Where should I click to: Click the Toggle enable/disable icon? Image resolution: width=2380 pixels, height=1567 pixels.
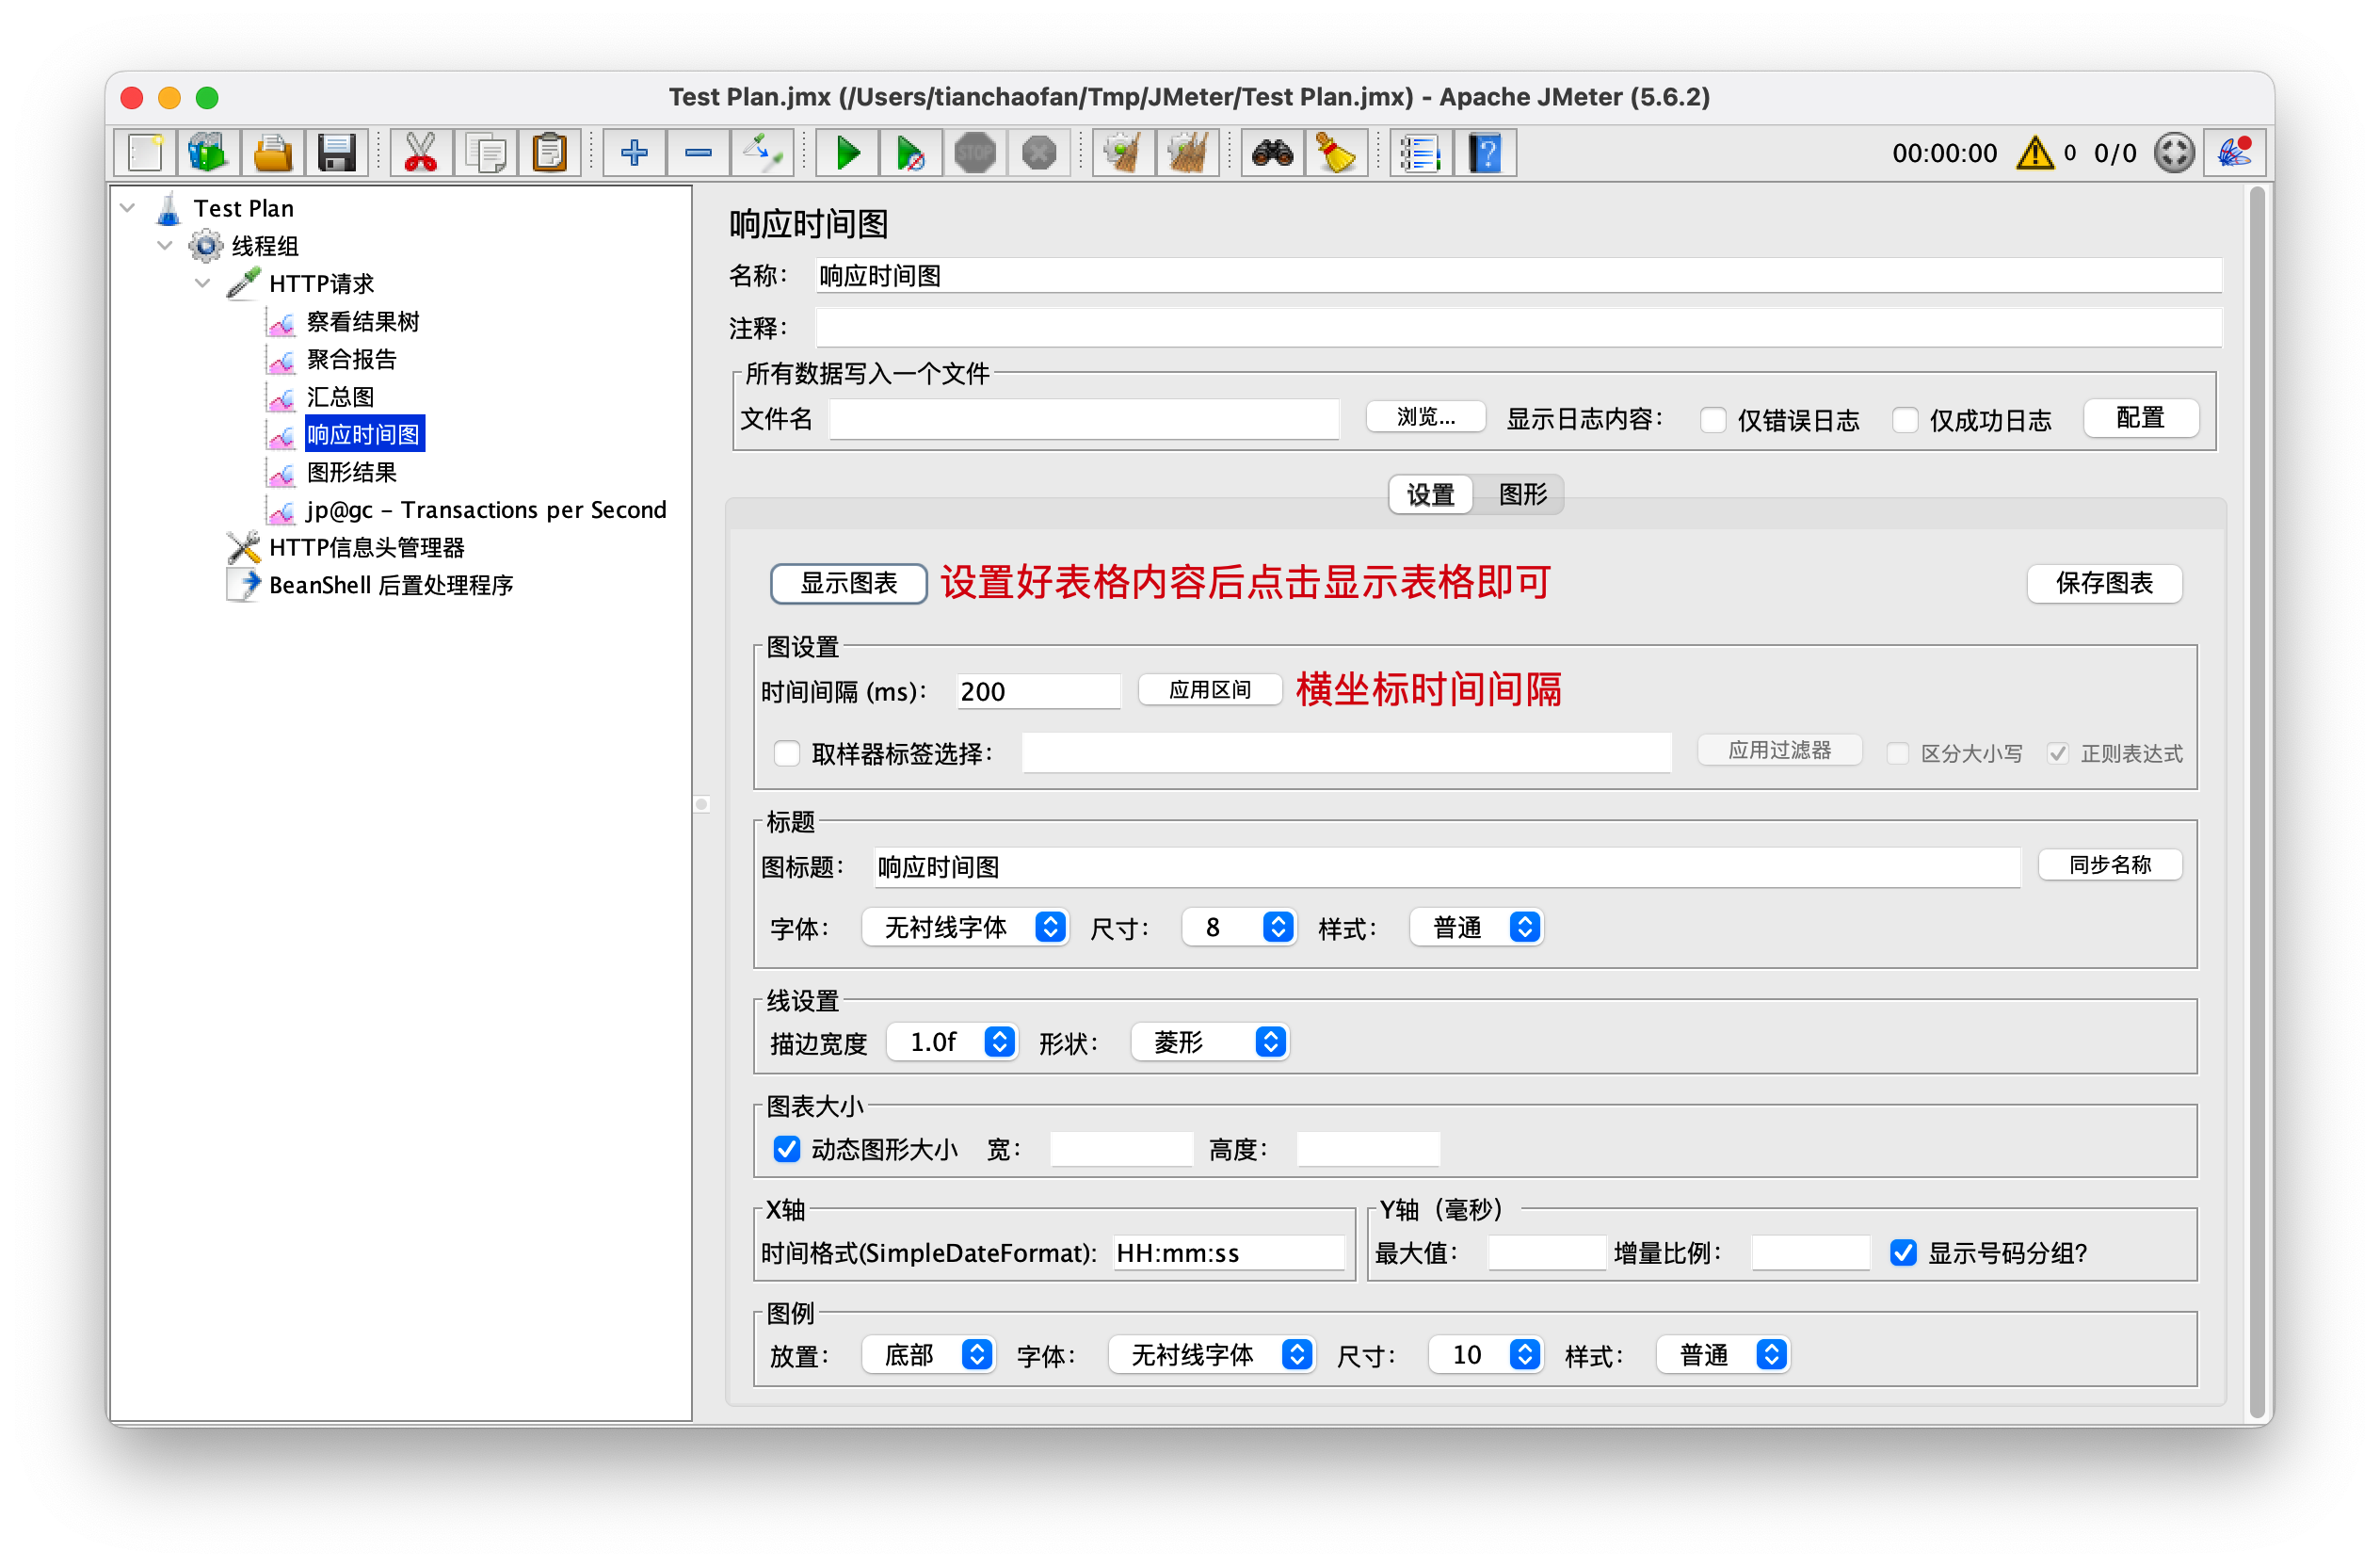[x=762, y=153]
